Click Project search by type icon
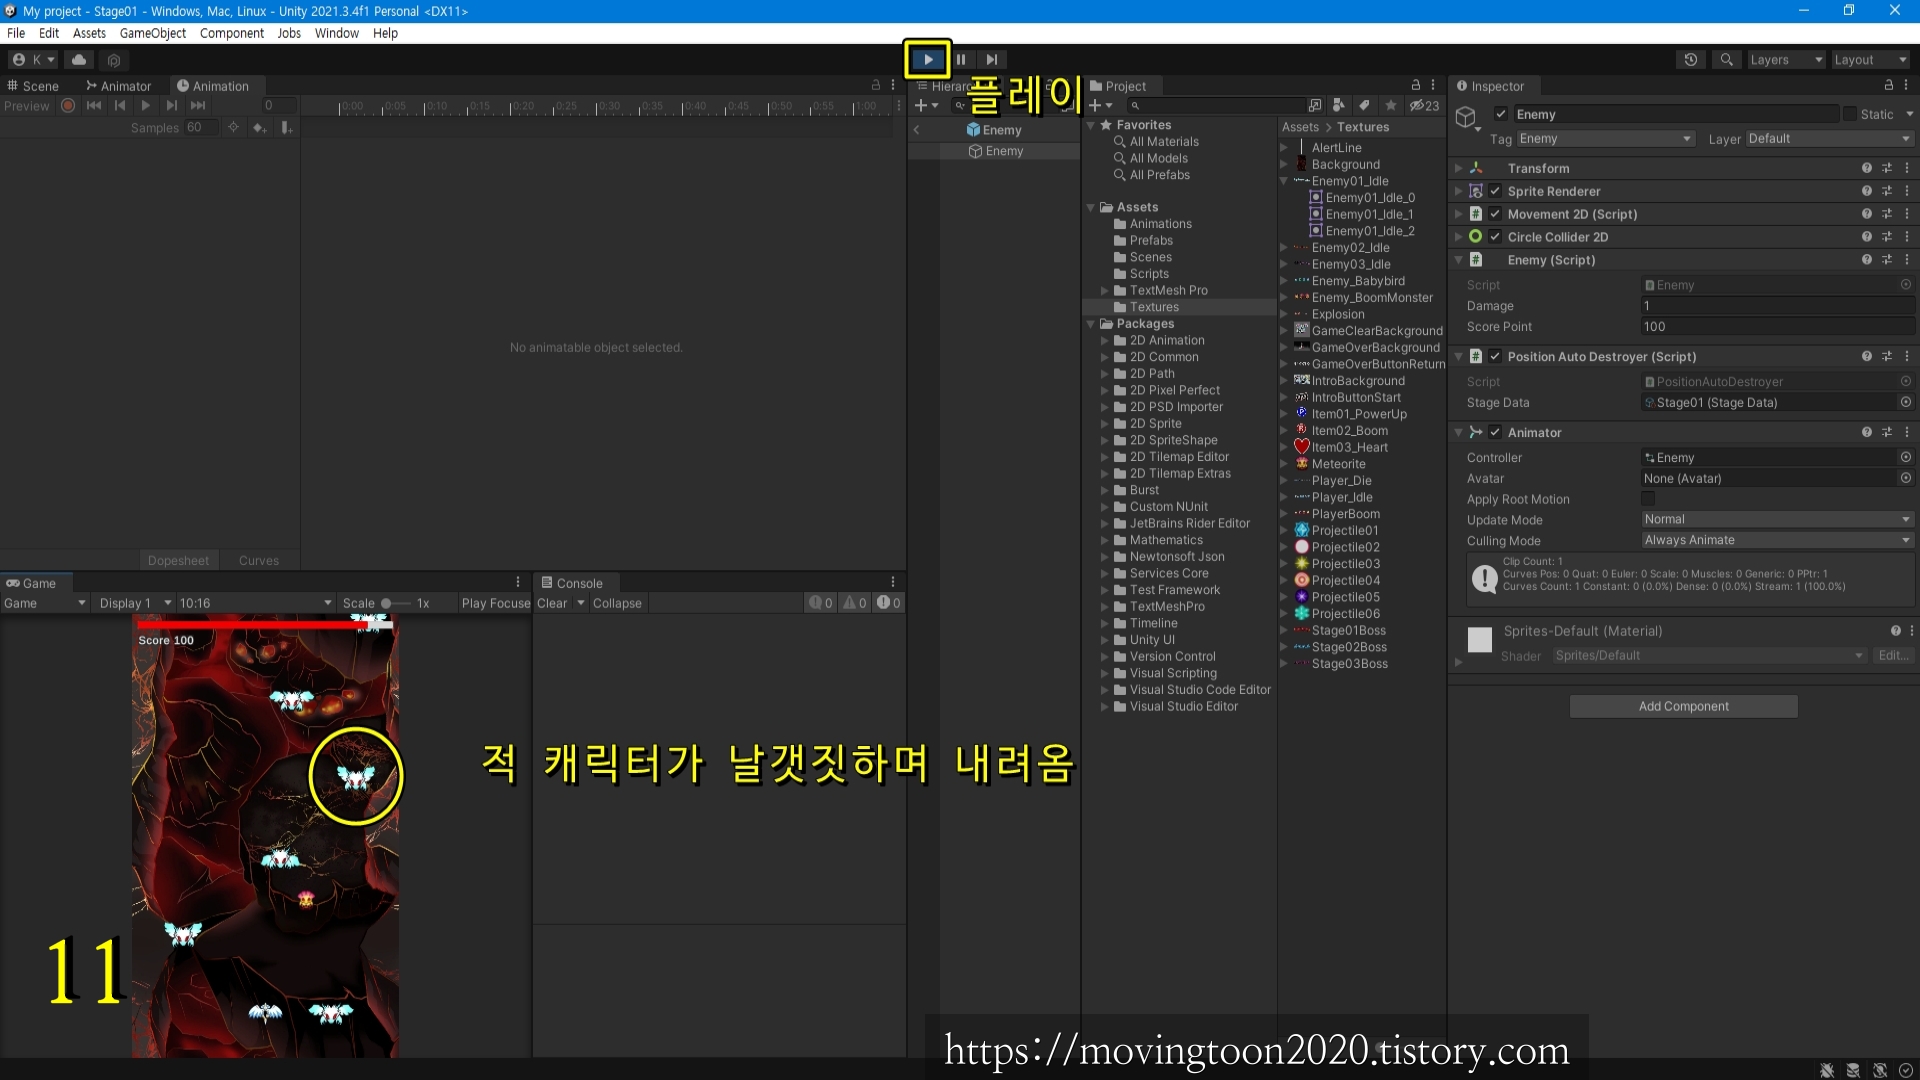Screen dimensions: 1920x1080 click(1339, 106)
